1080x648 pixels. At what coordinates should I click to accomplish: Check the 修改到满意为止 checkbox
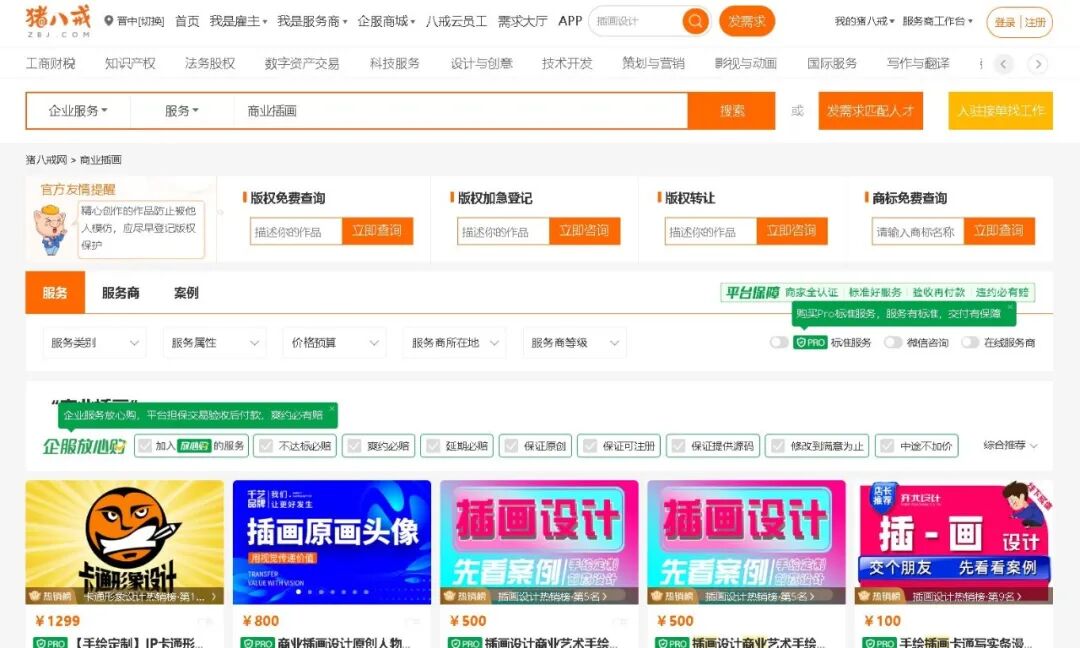click(778, 446)
